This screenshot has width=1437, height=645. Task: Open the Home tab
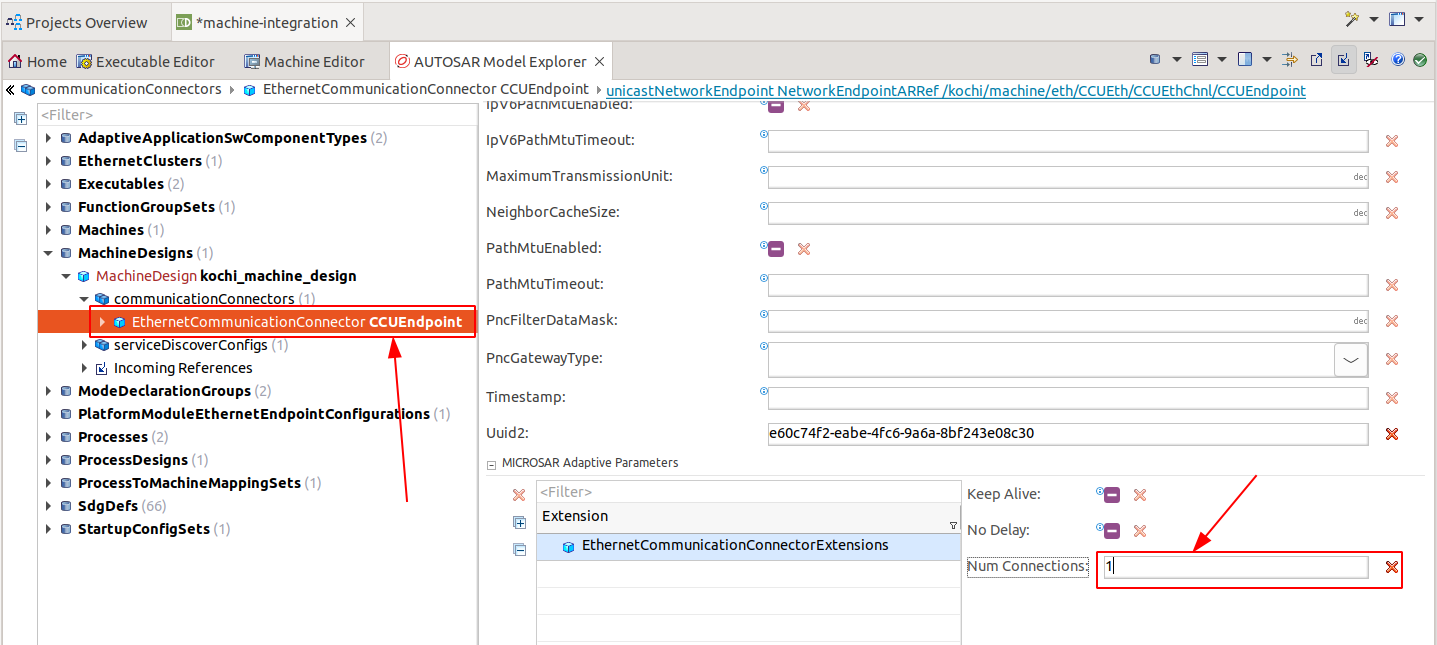tap(38, 61)
